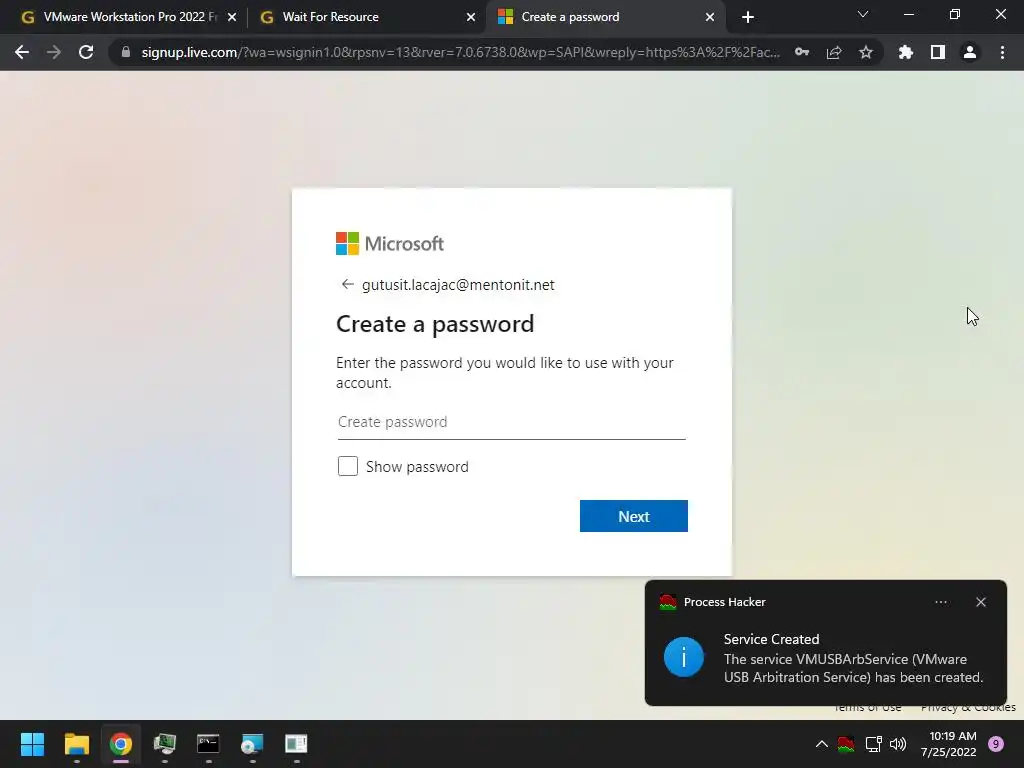Open Chrome profile avatar

970,52
